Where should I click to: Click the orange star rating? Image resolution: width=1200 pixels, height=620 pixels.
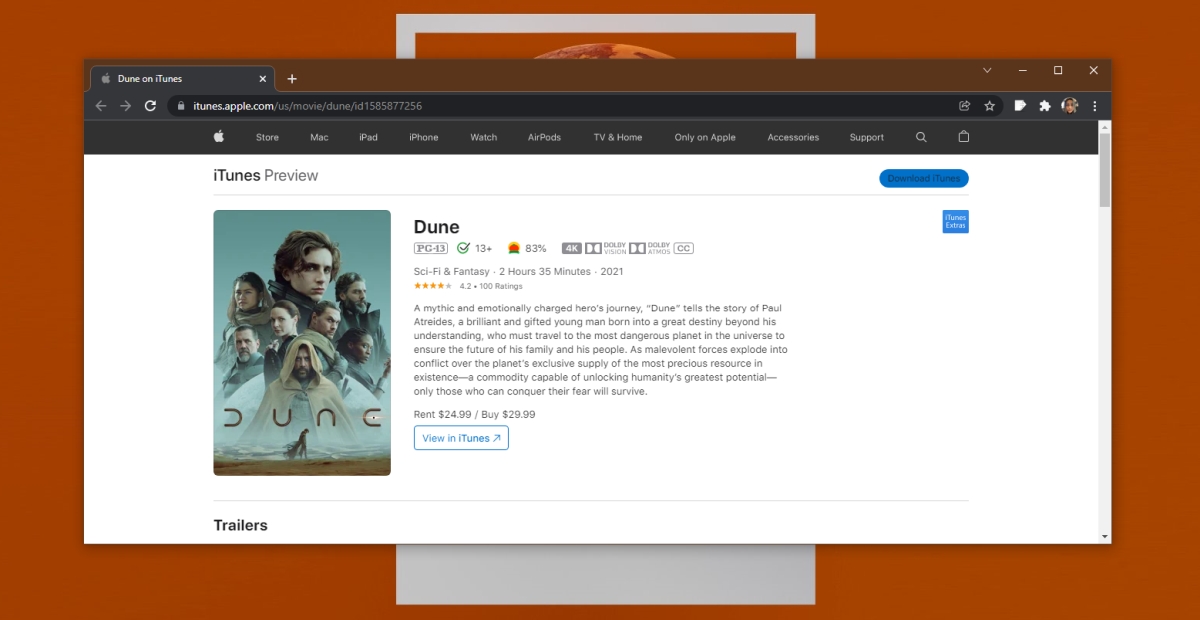tap(433, 286)
